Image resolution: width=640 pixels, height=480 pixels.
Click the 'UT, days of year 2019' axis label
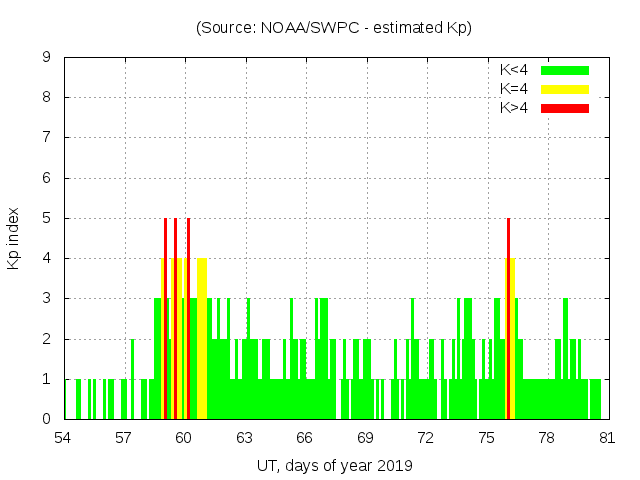pos(334,465)
